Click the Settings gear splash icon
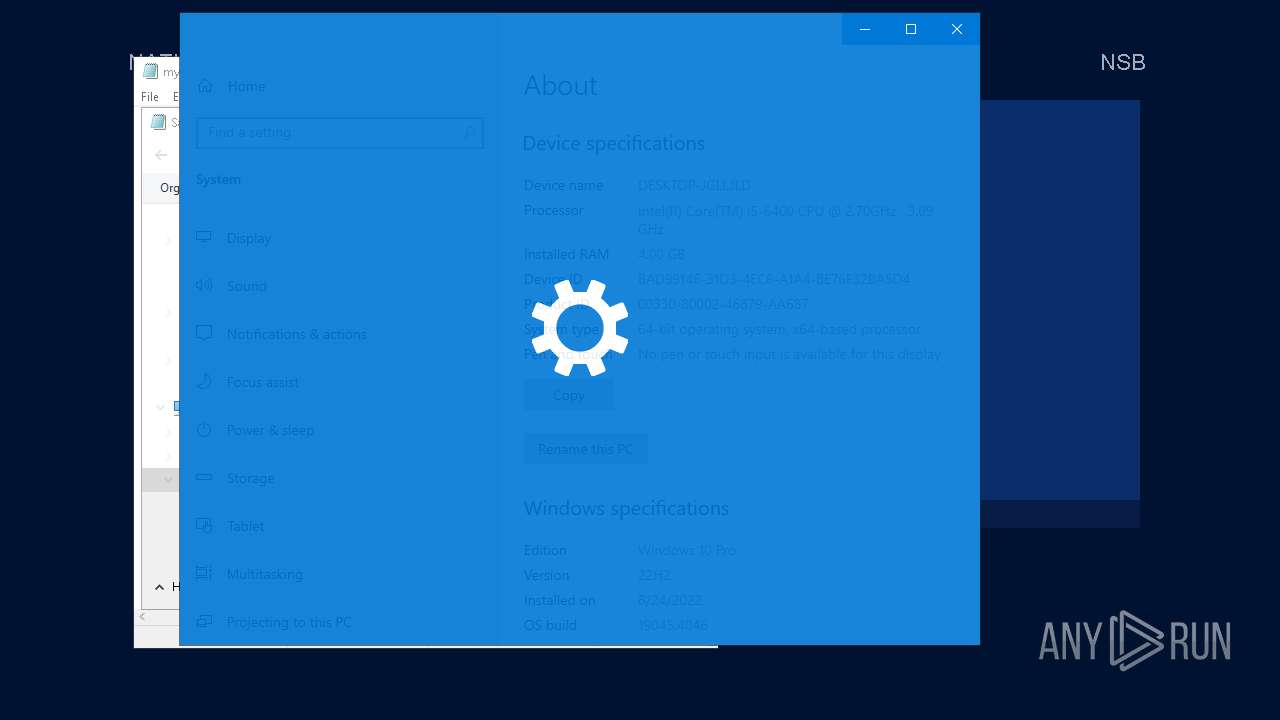This screenshot has width=1280, height=720. (x=579, y=327)
